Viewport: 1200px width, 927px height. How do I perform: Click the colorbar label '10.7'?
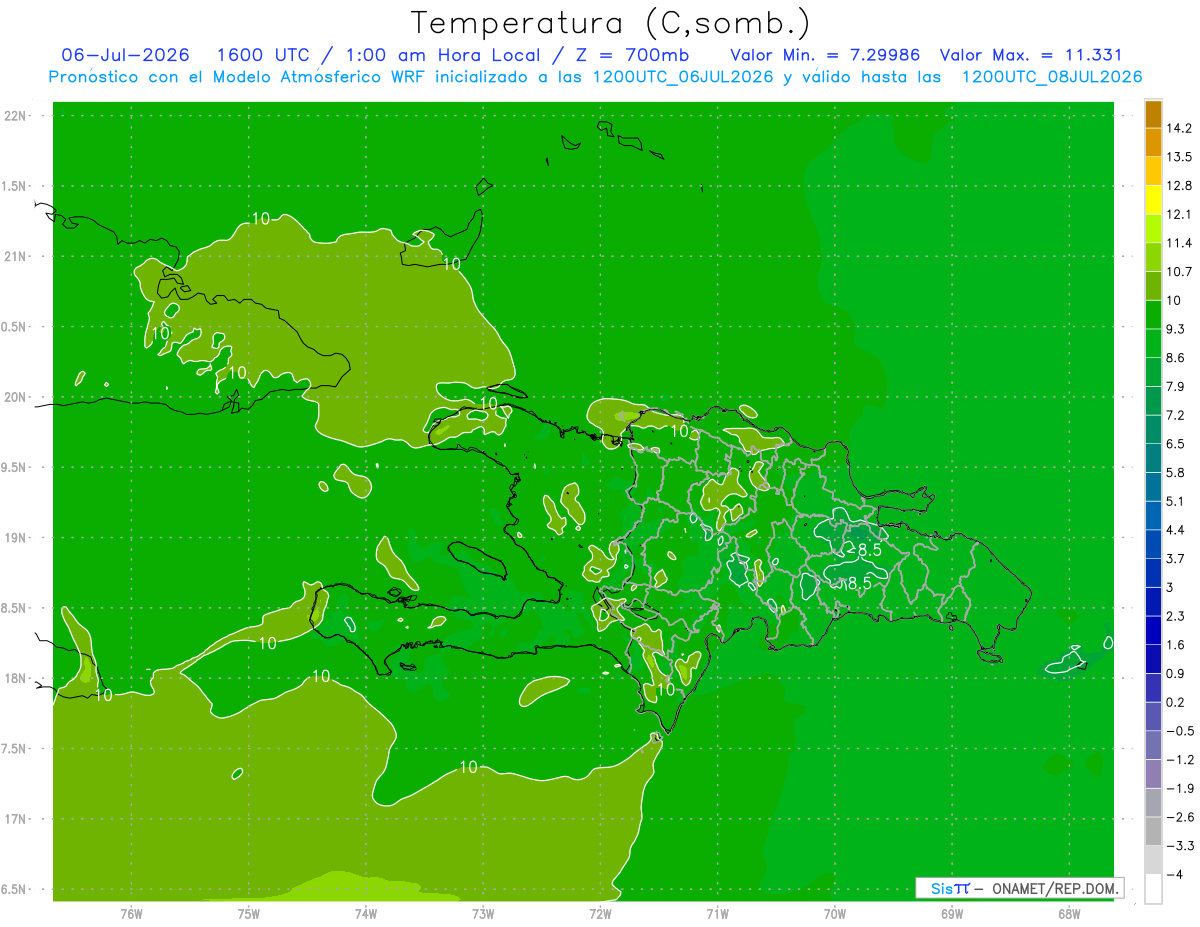tap(1179, 272)
